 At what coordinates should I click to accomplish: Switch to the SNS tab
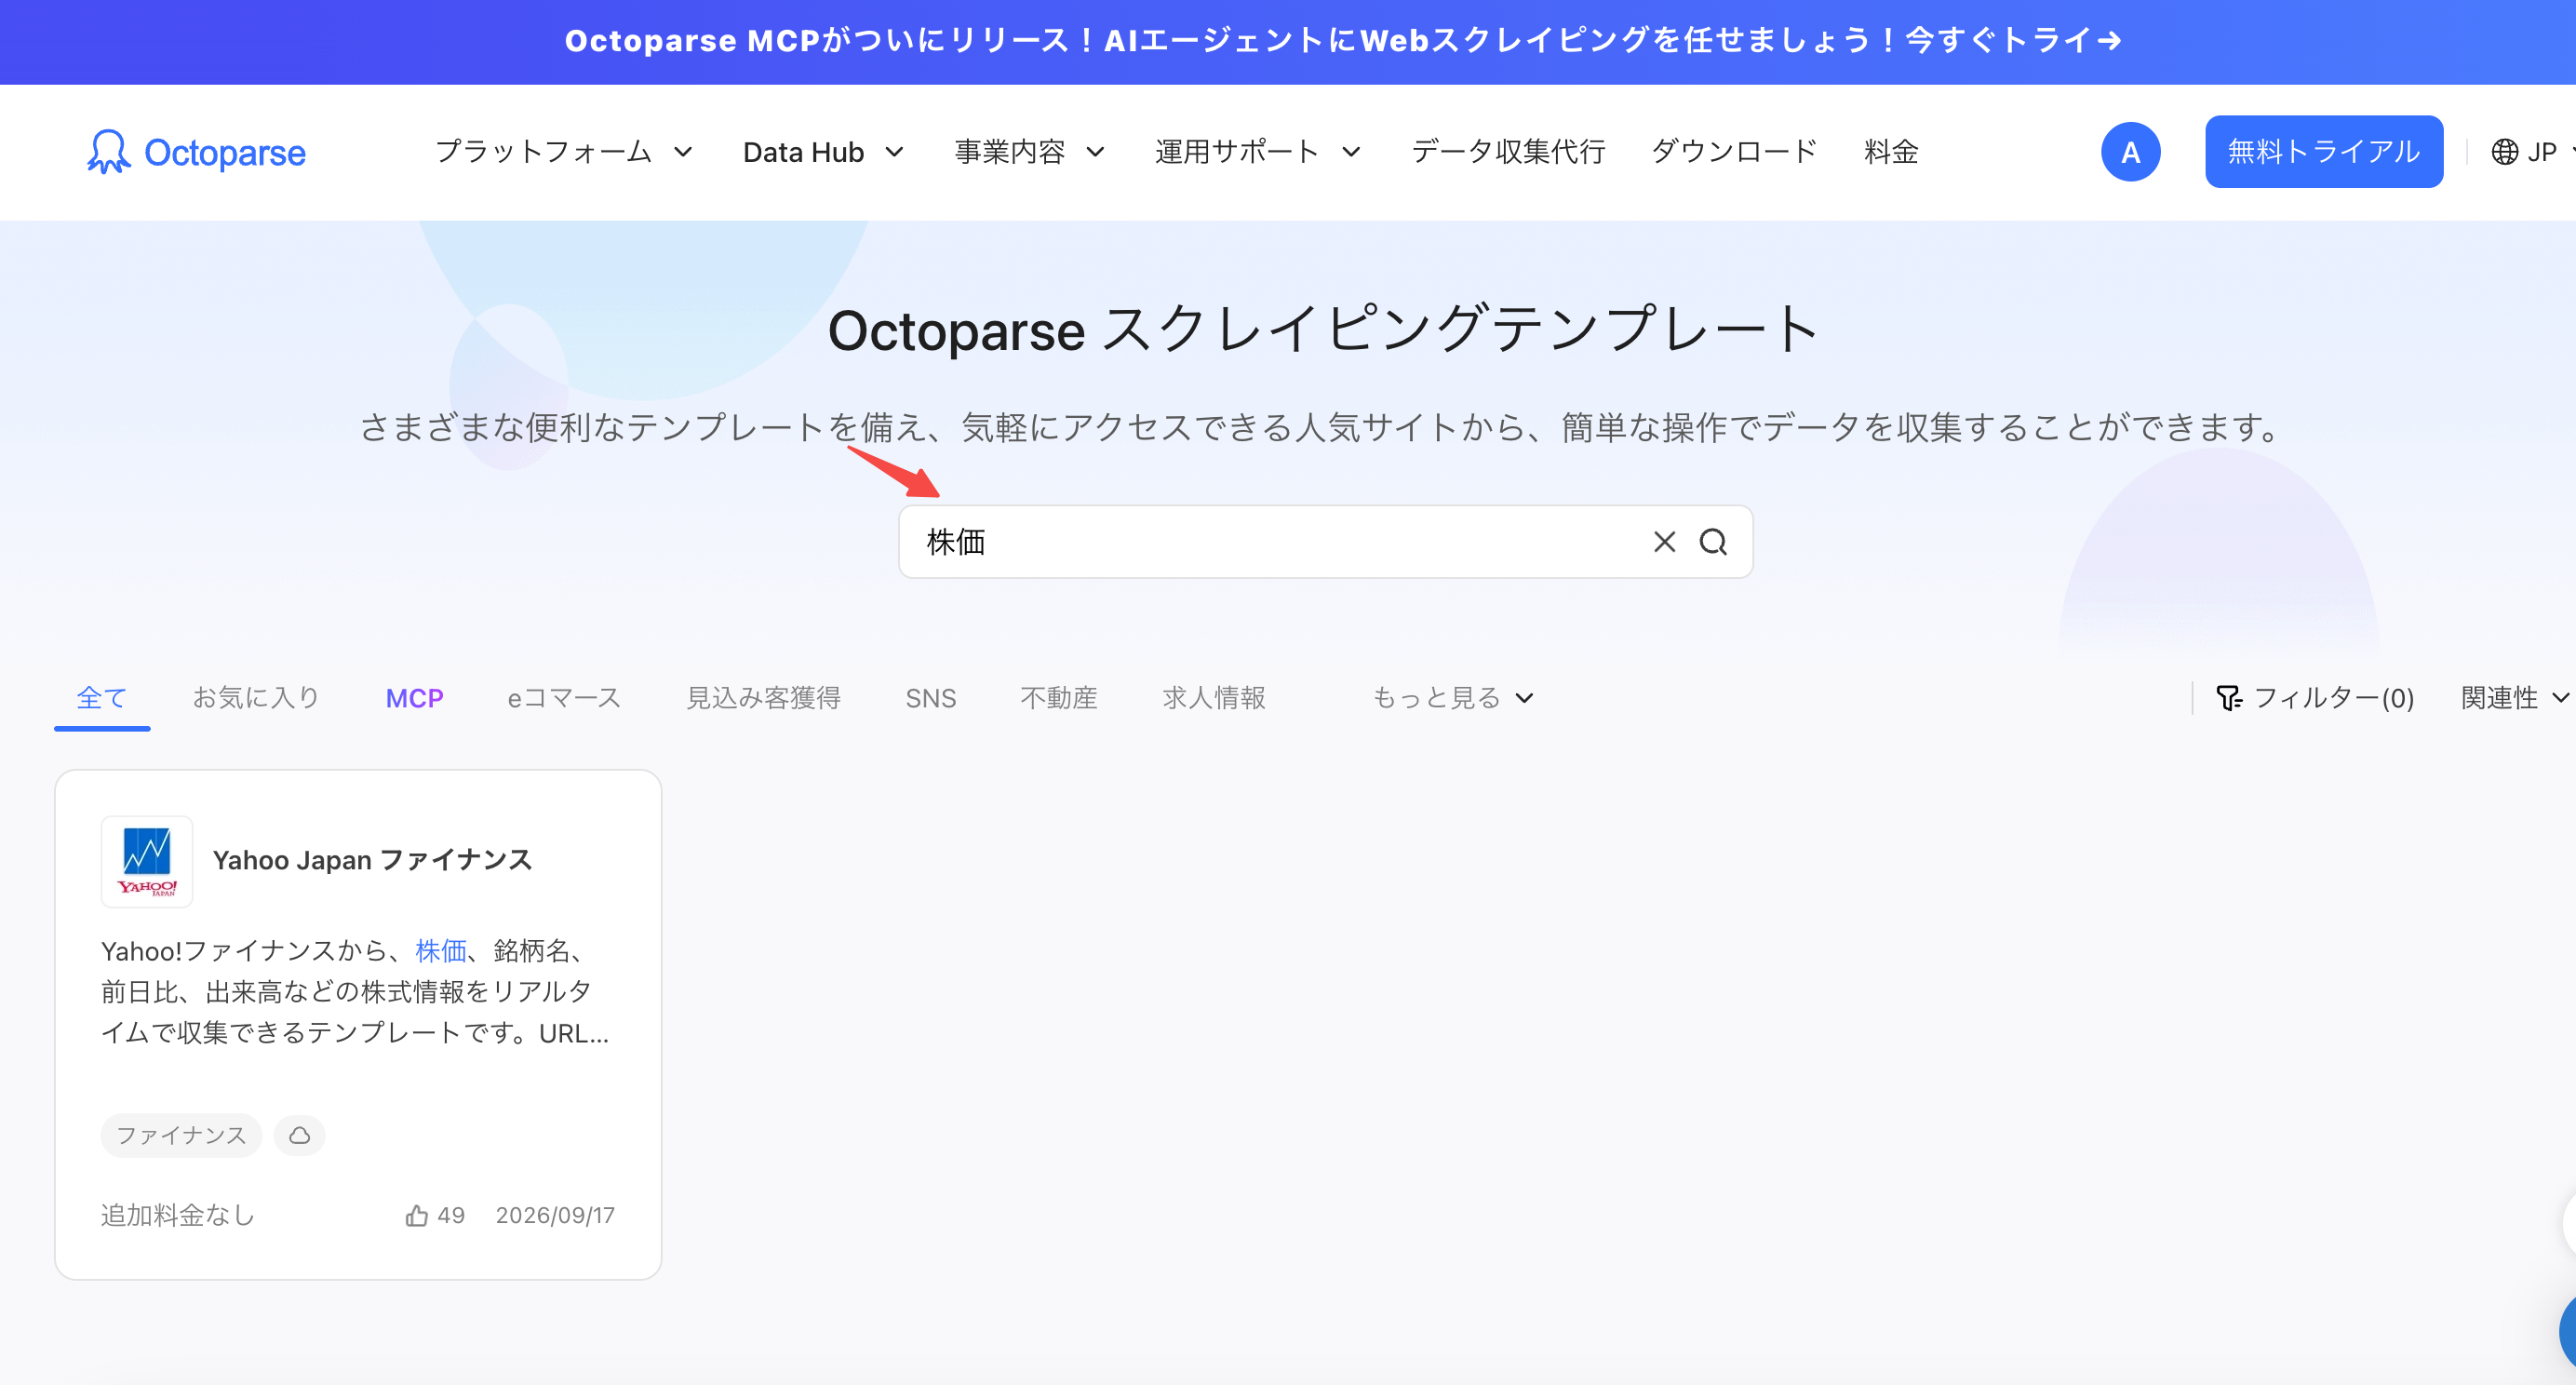pyautogui.click(x=930, y=698)
